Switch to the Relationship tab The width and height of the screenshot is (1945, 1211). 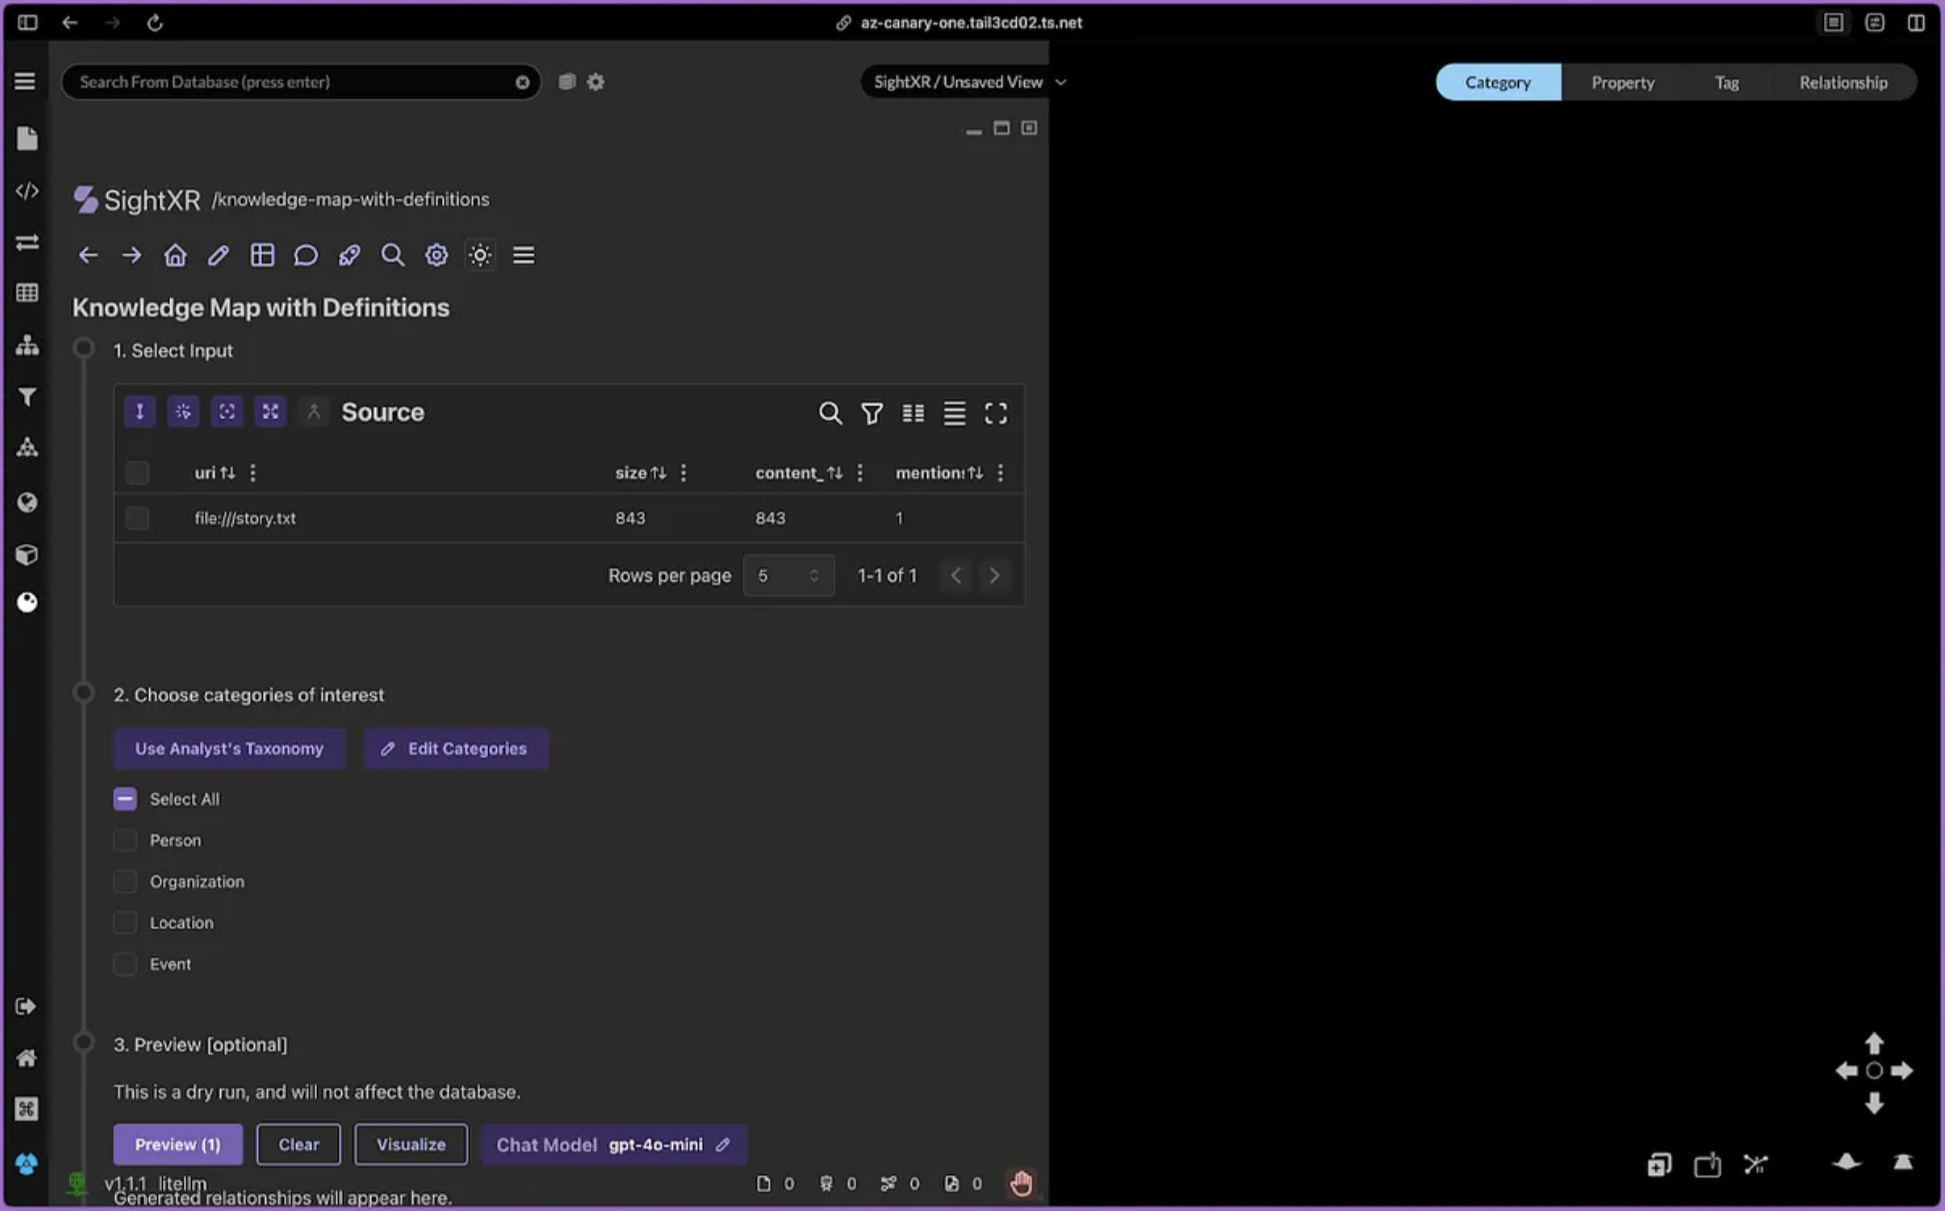point(1843,82)
